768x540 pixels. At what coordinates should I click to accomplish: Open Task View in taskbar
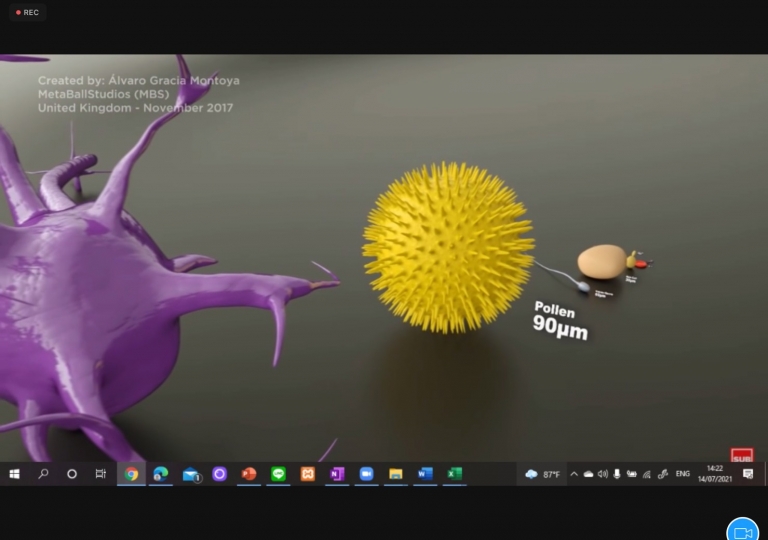click(x=101, y=474)
